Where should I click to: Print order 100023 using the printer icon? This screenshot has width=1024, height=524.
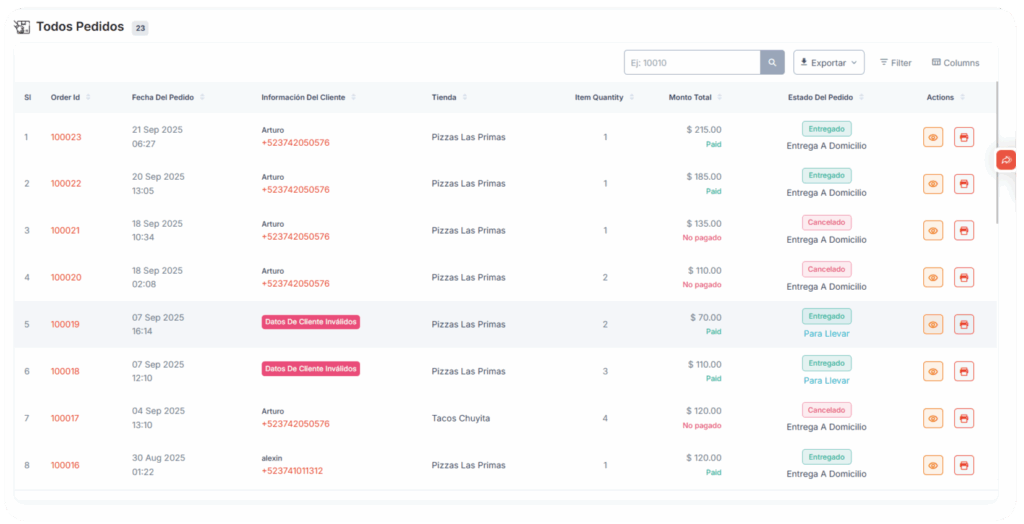[964, 137]
